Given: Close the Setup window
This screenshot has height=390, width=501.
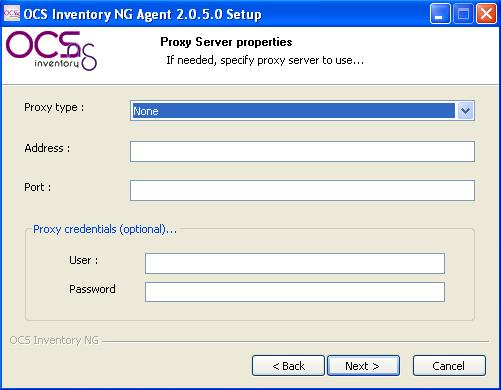Looking at the screenshot, I should [486, 14].
